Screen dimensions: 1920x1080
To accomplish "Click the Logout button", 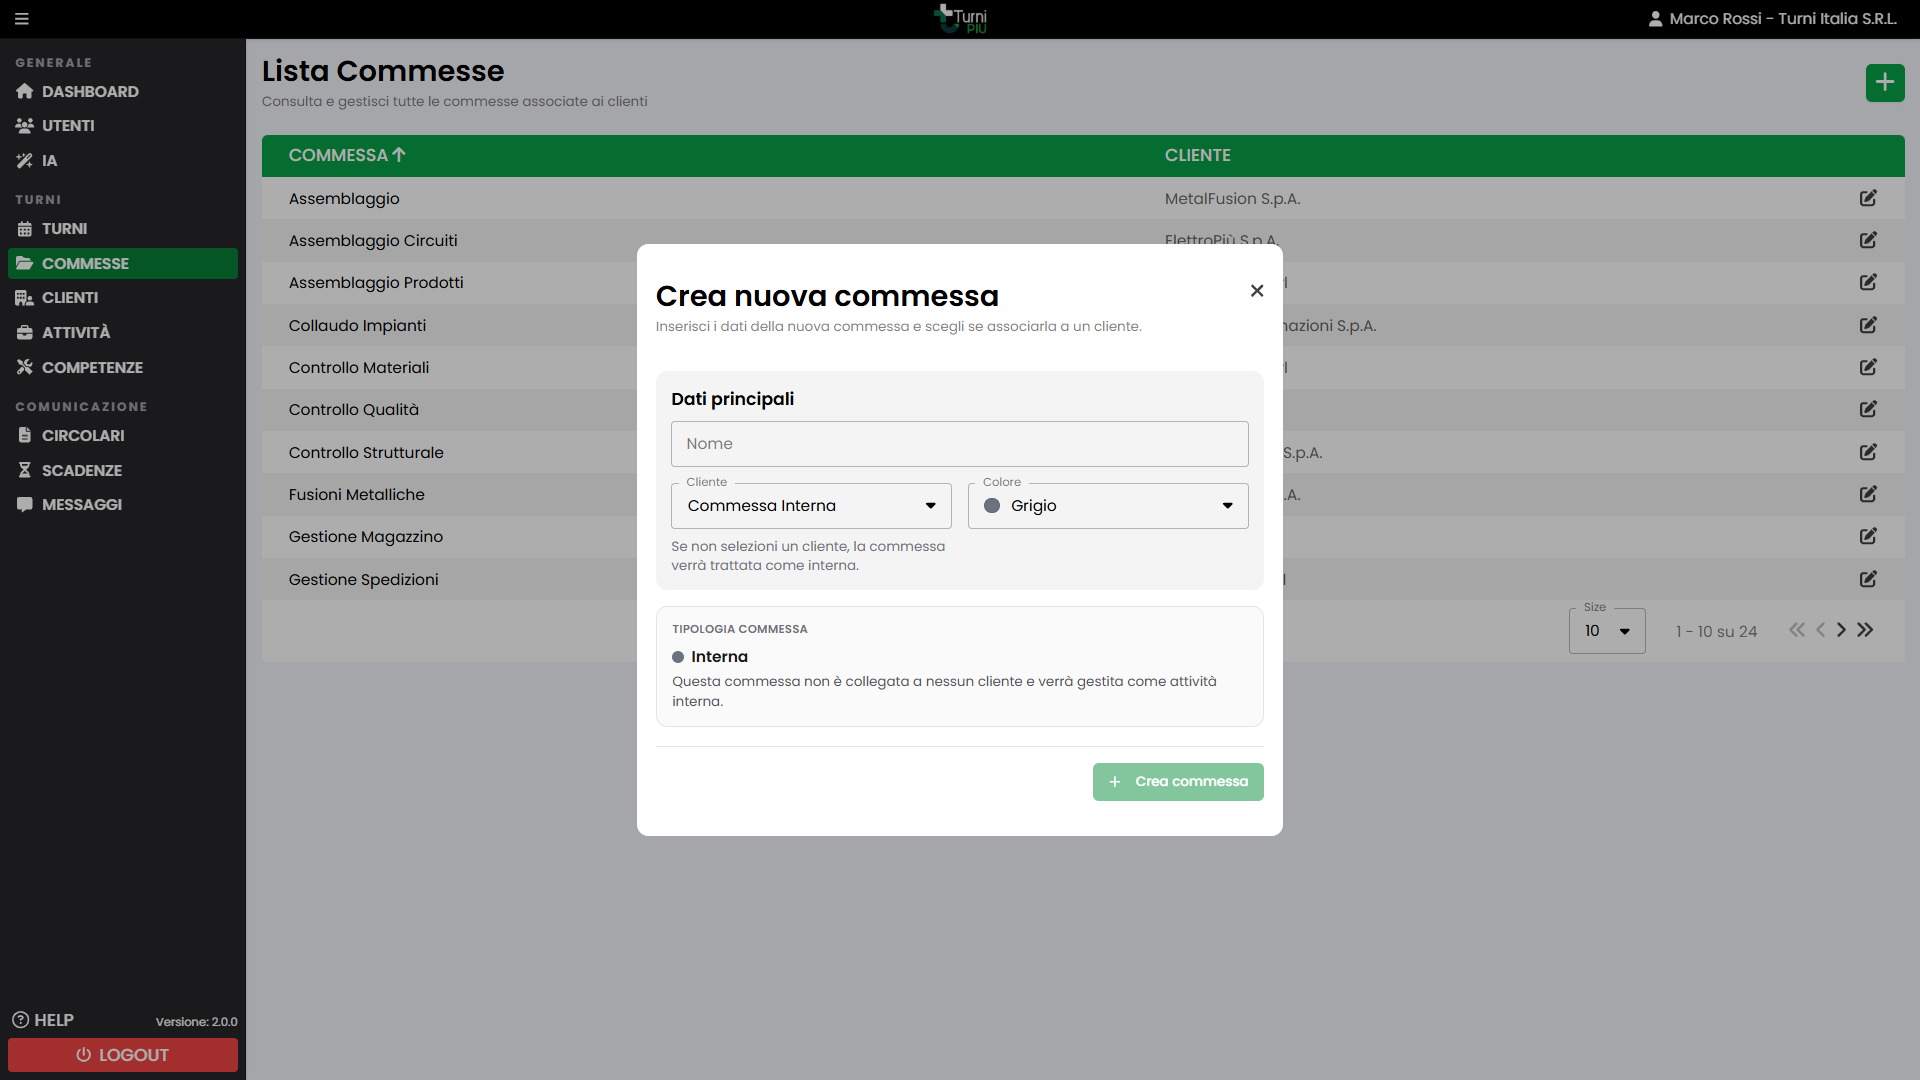I will point(123,1055).
